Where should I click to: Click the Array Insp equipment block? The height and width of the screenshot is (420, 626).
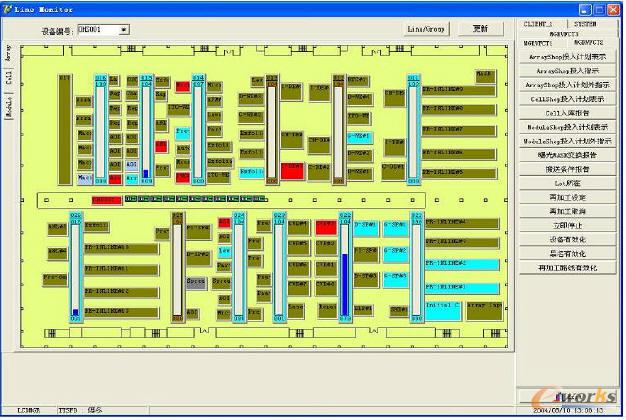click(484, 303)
